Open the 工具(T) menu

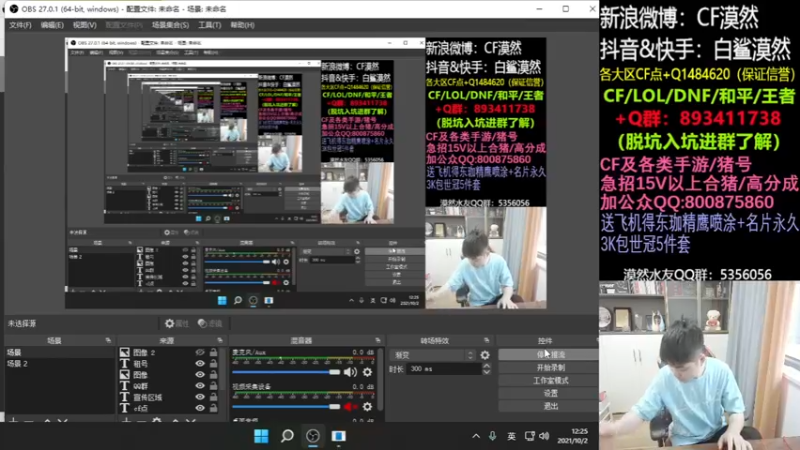click(210, 25)
